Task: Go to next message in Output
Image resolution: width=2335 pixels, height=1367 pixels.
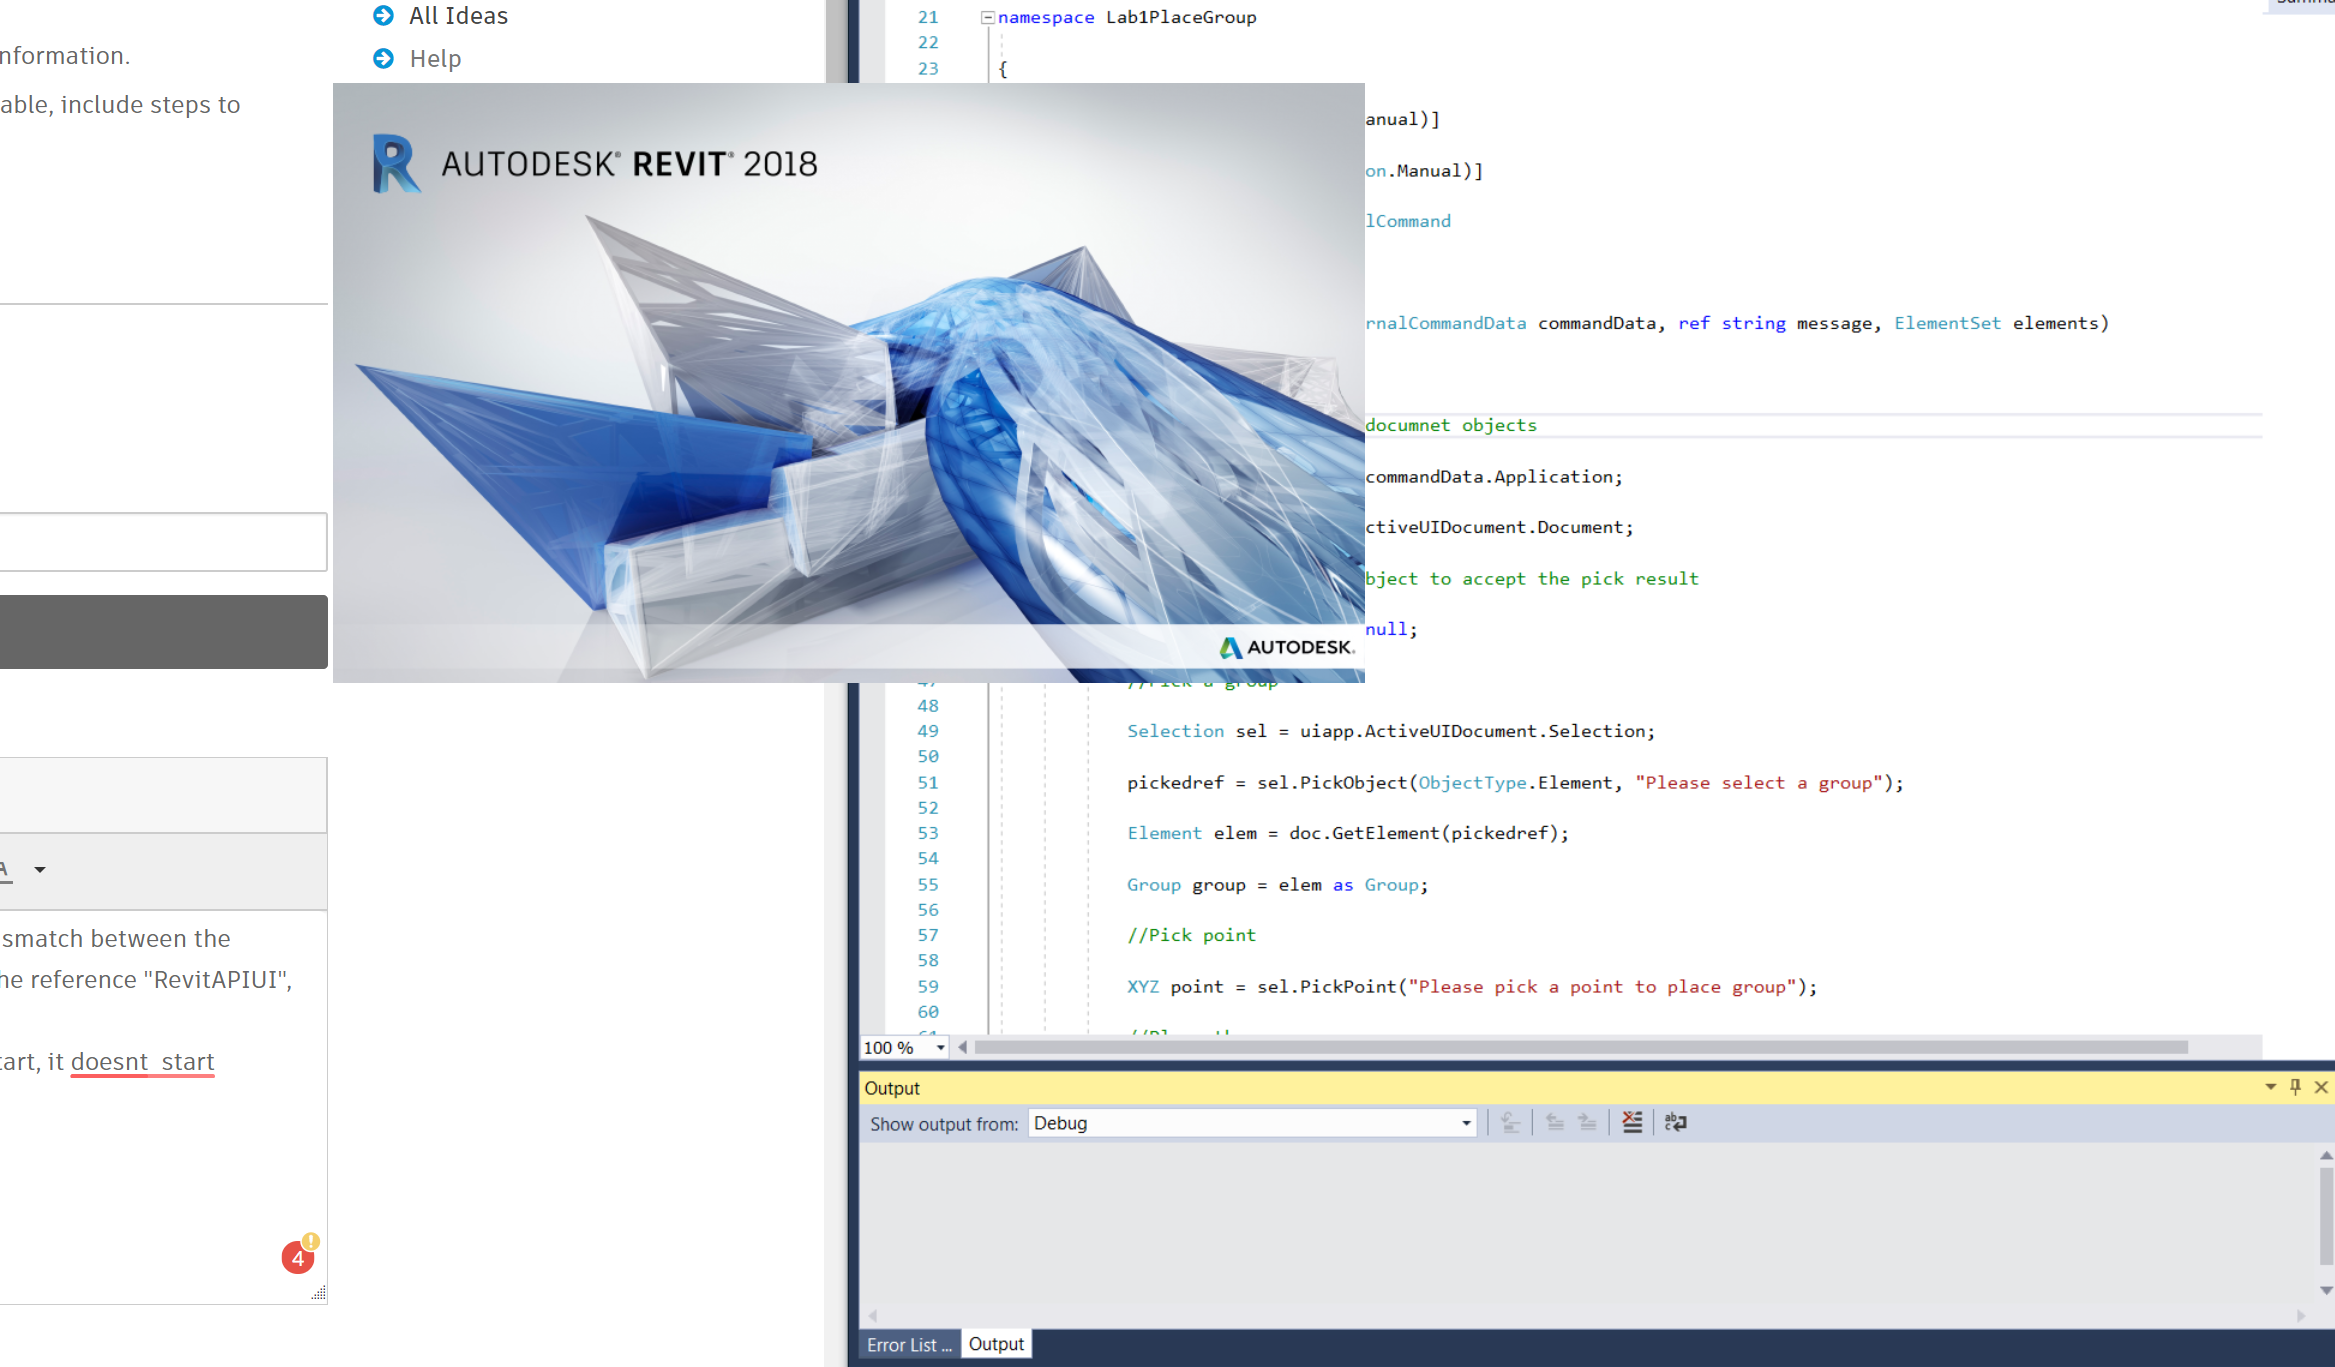Action: click(x=1588, y=1122)
